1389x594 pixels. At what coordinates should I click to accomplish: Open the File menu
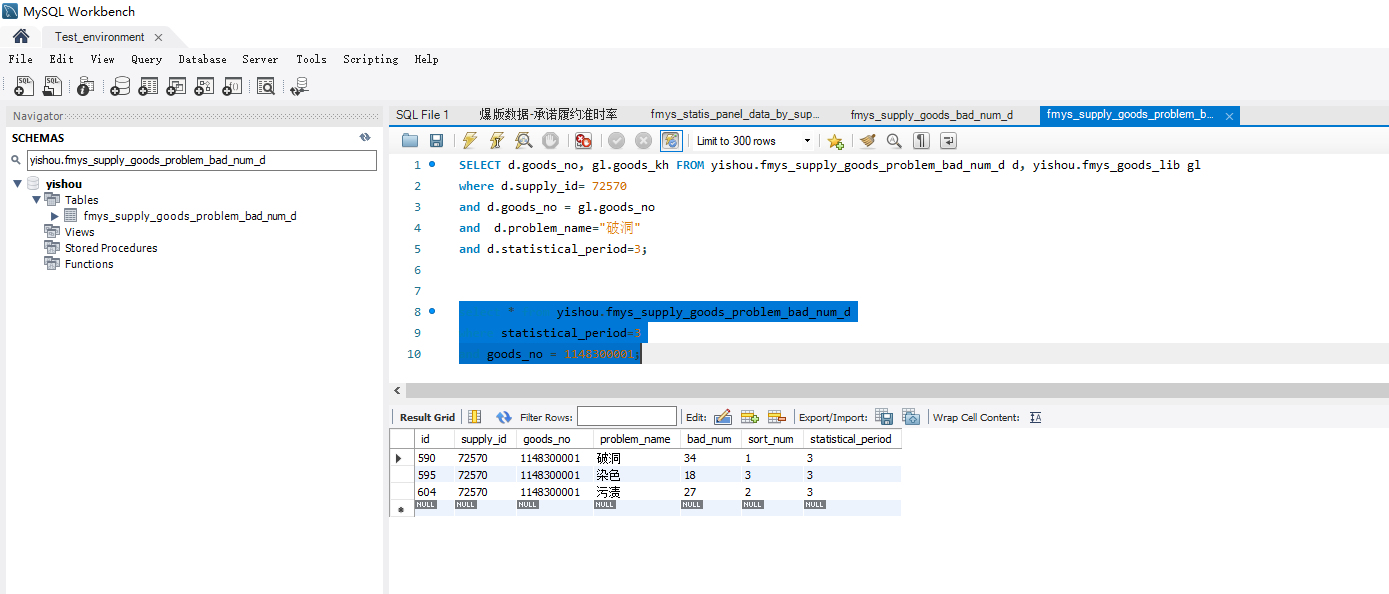coord(21,59)
